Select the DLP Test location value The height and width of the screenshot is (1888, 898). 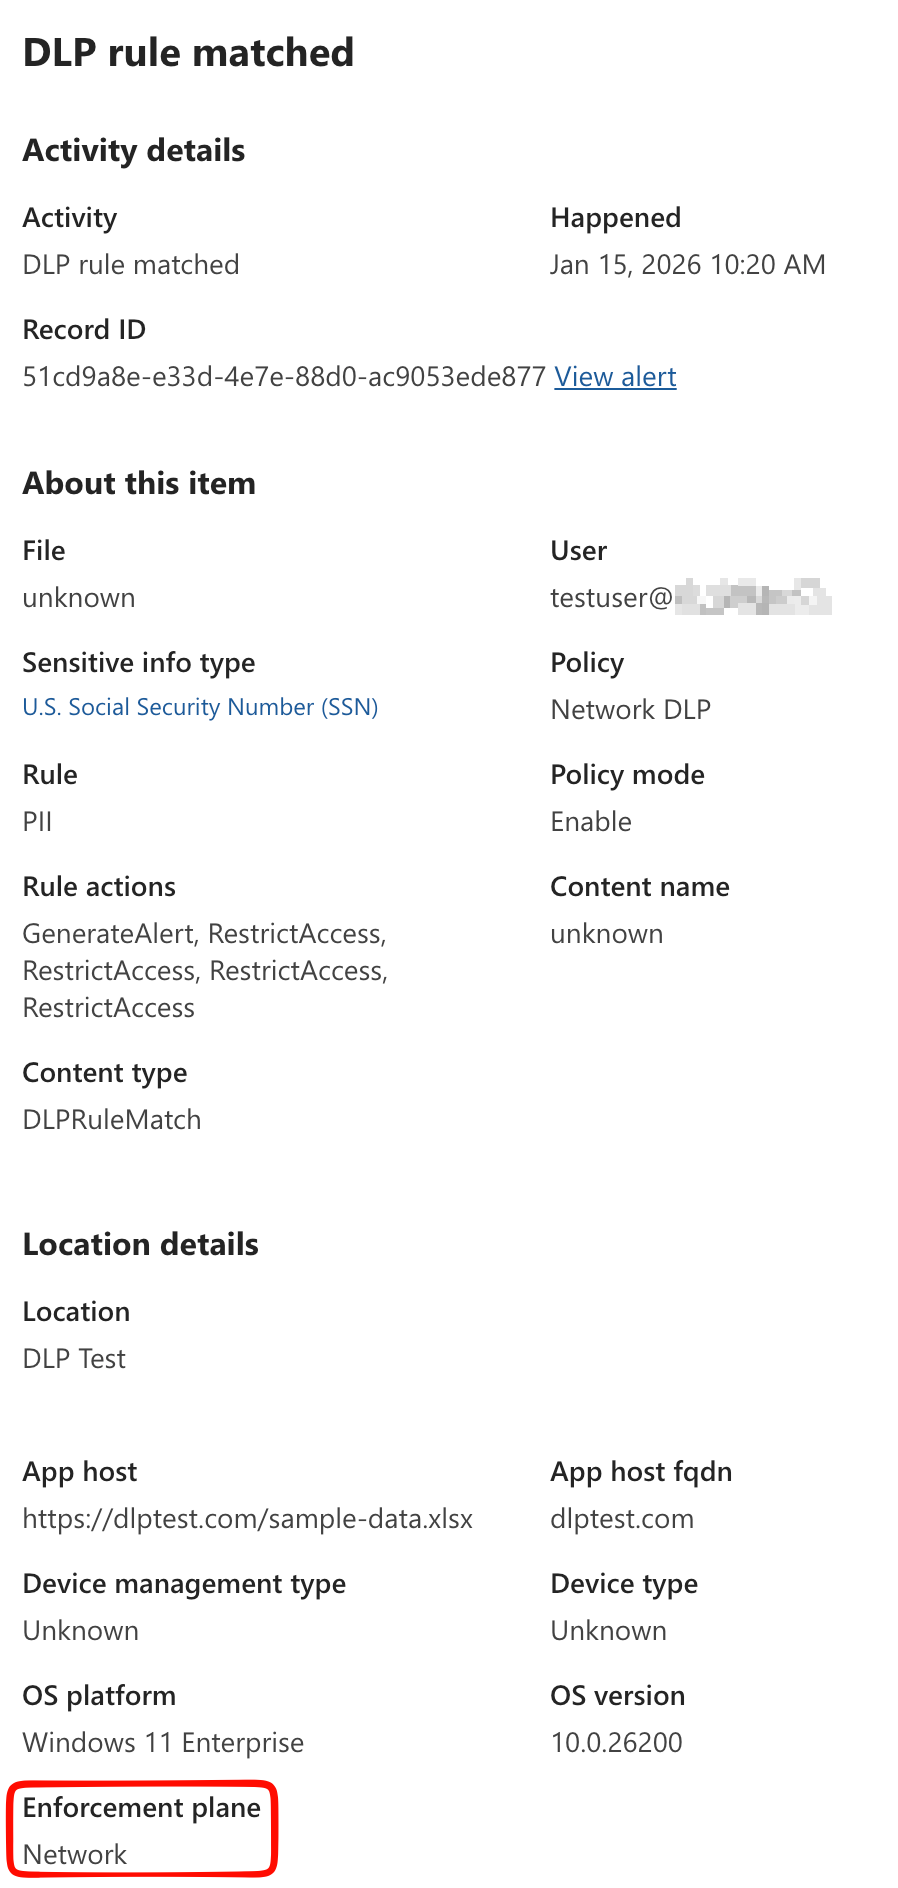click(74, 1358)
